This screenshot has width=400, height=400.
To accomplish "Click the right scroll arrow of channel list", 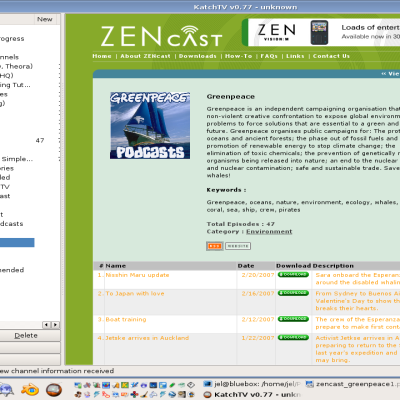I will tap(55, 325).
